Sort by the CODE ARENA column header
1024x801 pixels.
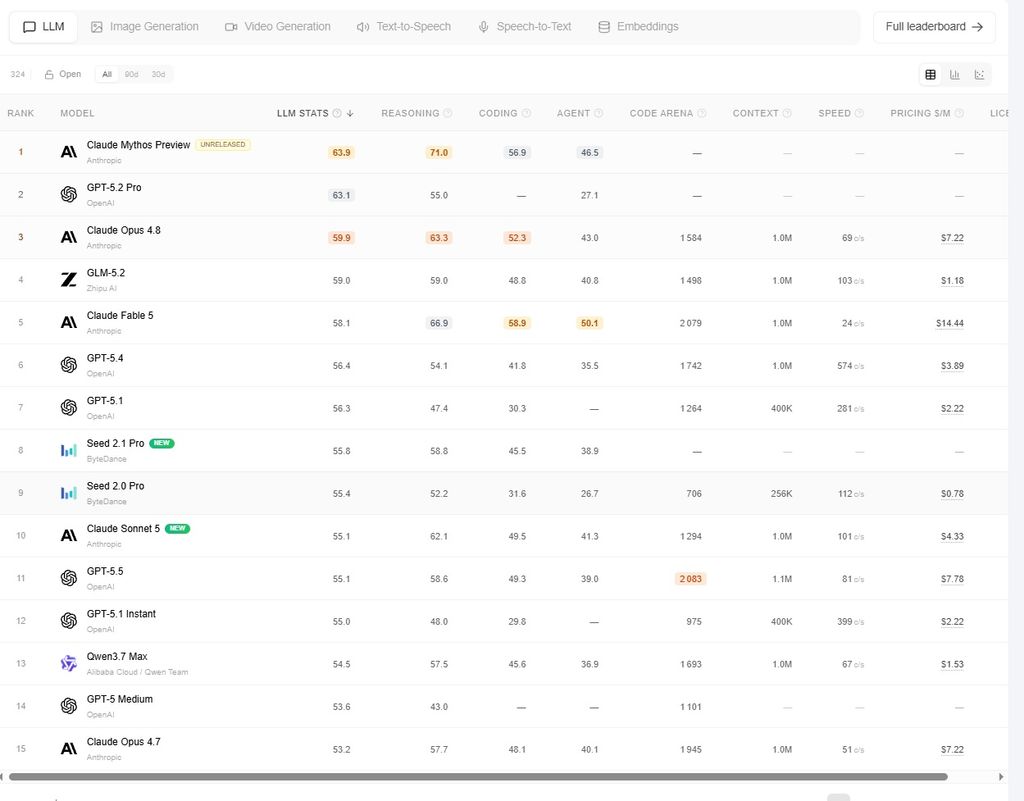click(x=661, y=114)
